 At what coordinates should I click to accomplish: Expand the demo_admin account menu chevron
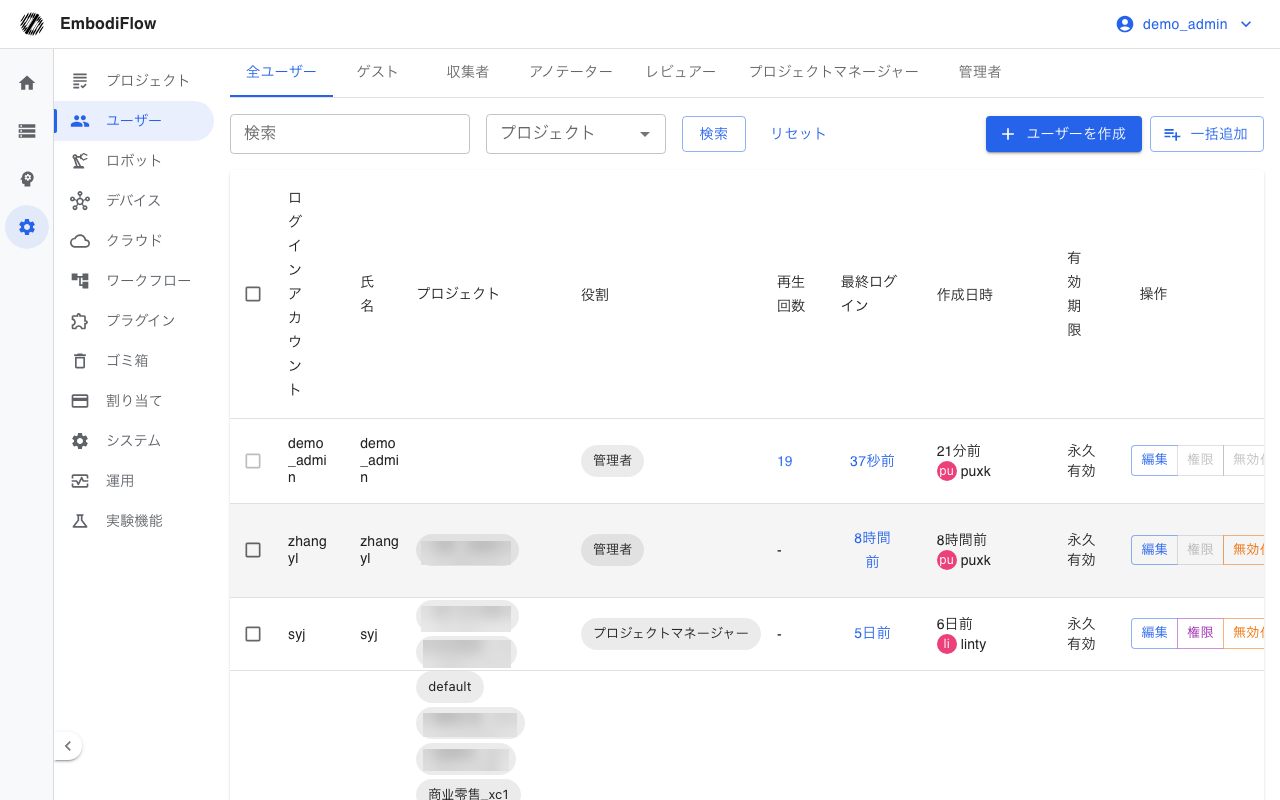[1245, 24]
